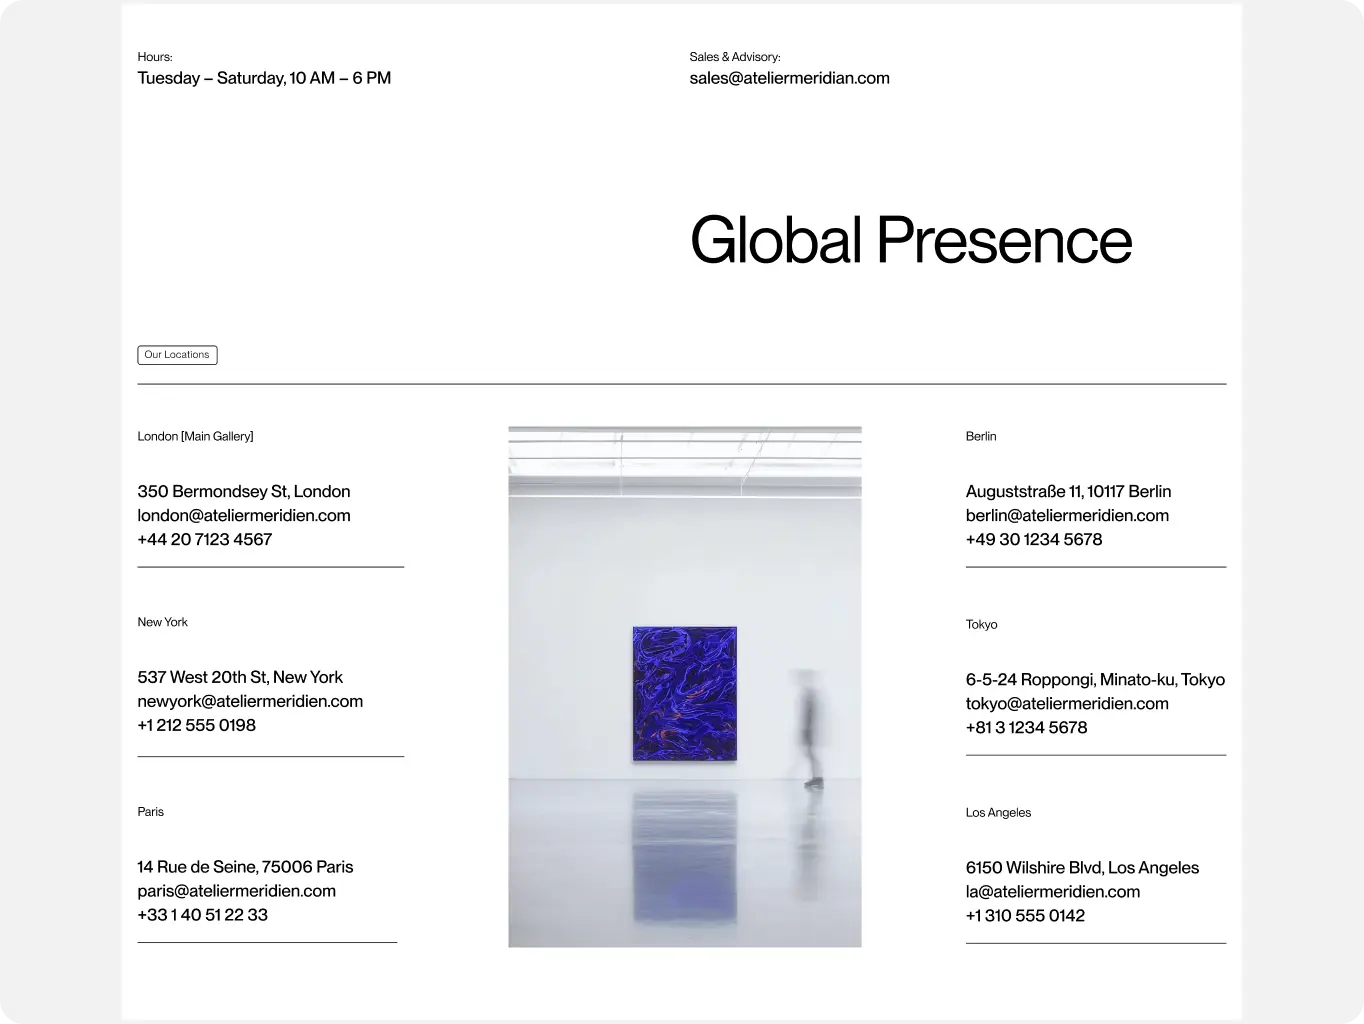Image resolution: width=1364 pixels, height=1024 pixels.
Task: Open the gallery photo with blue painting
Action: [685, 687]
